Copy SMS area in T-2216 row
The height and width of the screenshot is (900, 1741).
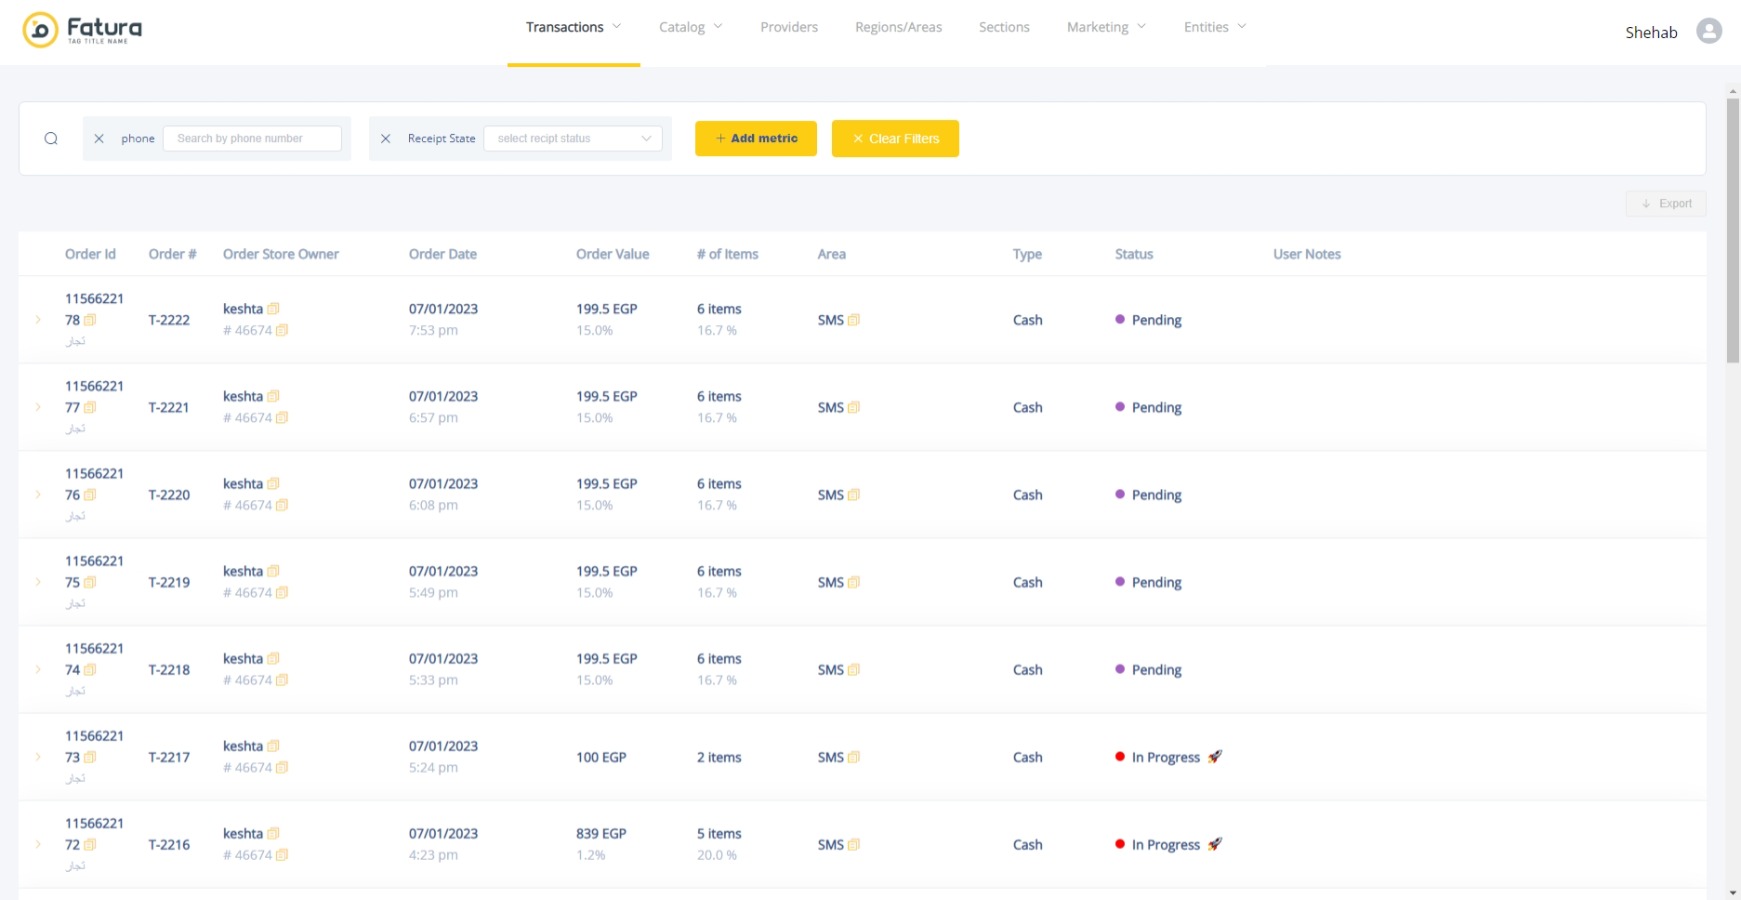tap(854, 845)
